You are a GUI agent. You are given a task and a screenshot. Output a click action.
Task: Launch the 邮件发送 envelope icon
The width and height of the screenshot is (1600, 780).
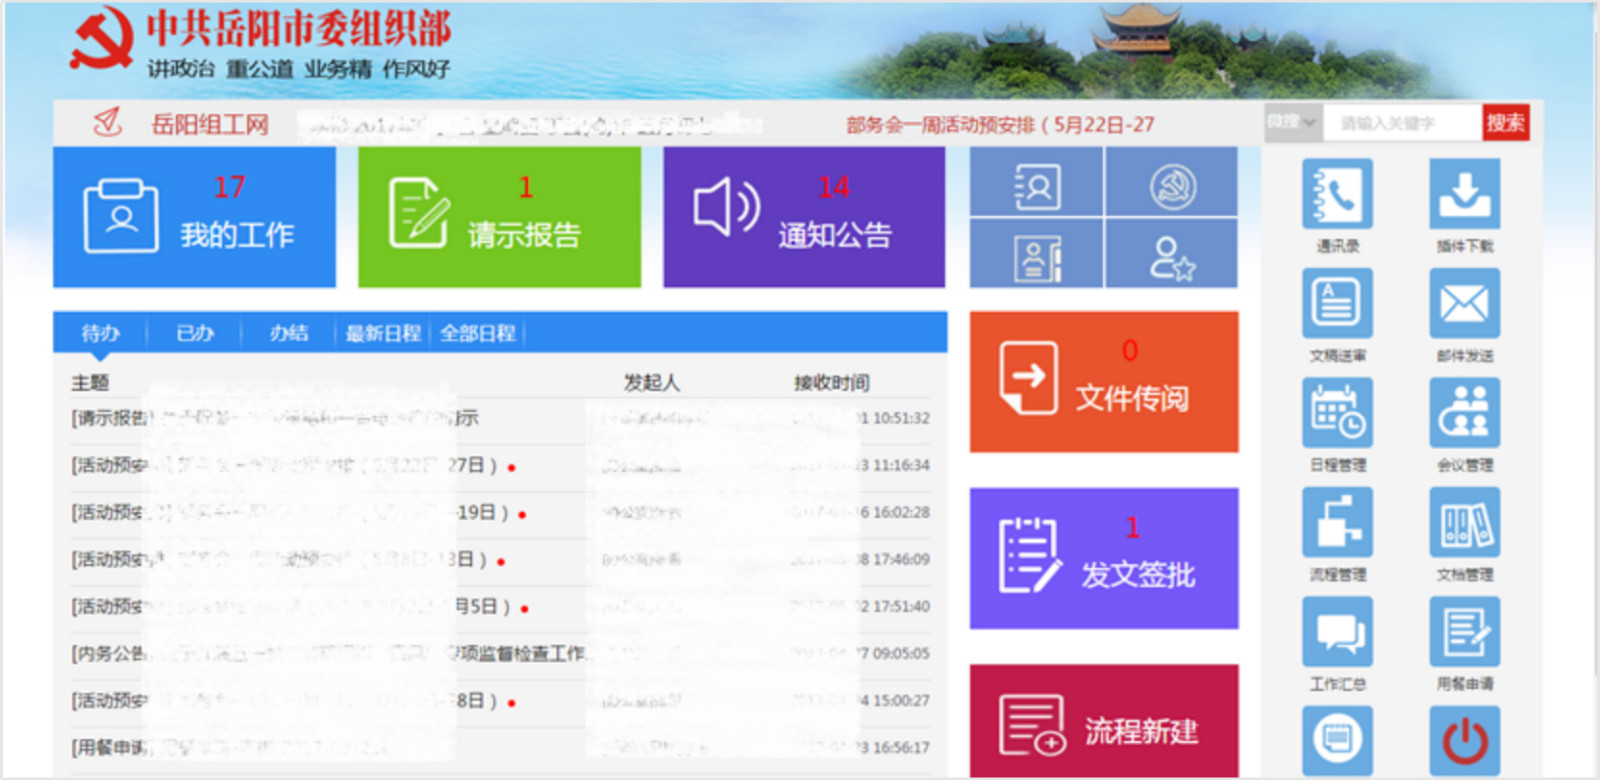point(1465,303)
